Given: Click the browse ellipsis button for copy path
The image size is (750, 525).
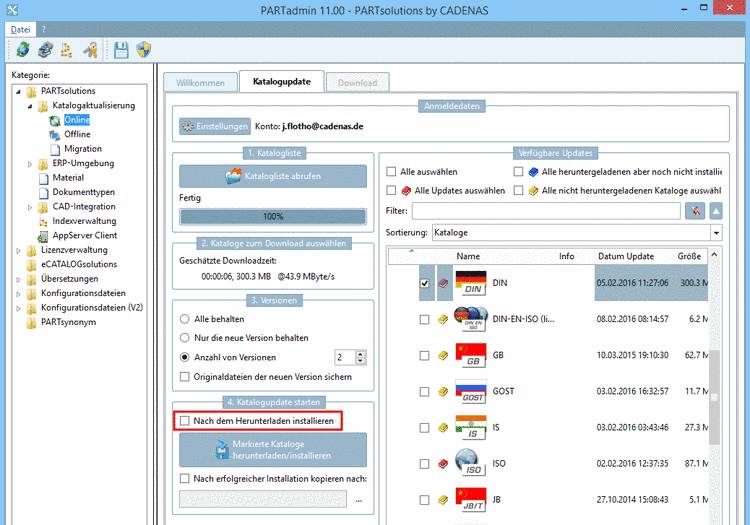Looking at the screenshot, I should click(359, 500).
